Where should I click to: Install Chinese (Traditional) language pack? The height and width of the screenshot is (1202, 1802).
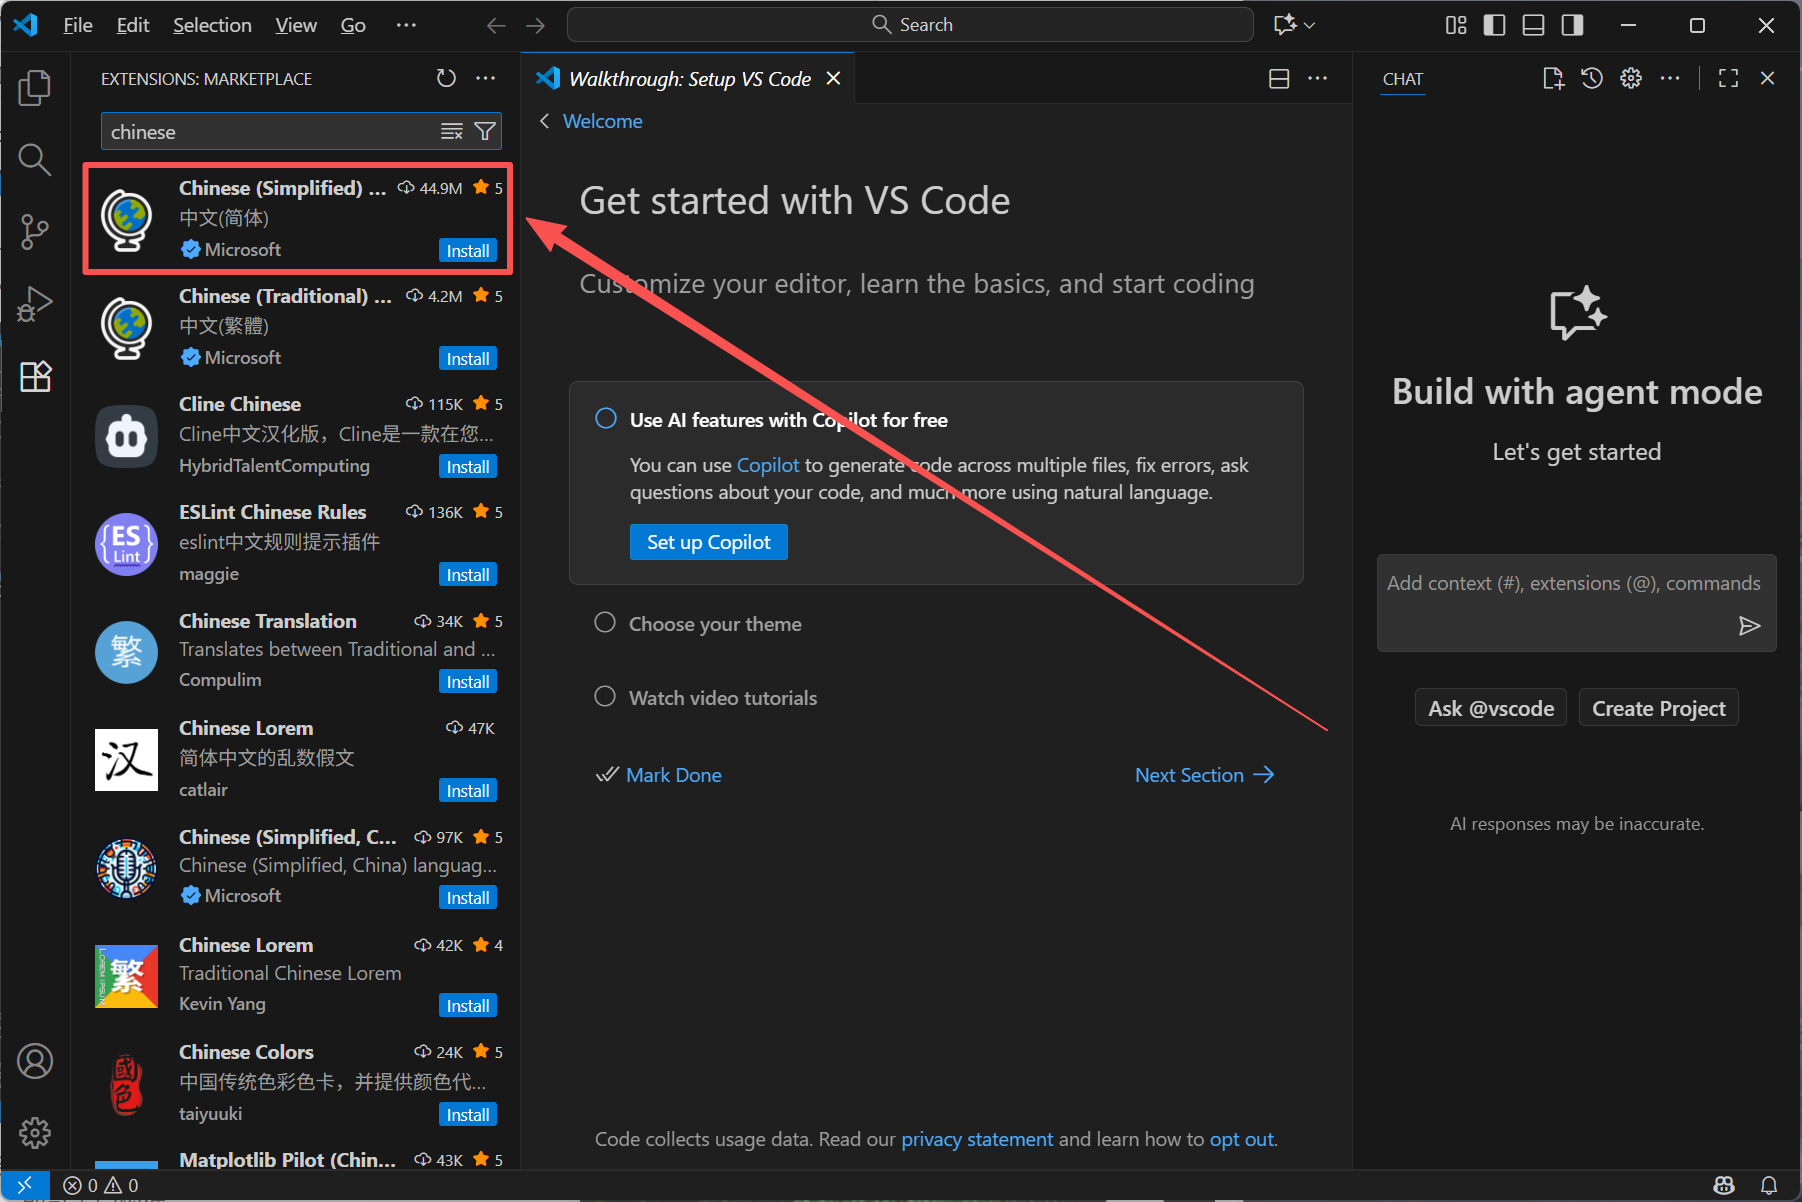tap(468, 358)
